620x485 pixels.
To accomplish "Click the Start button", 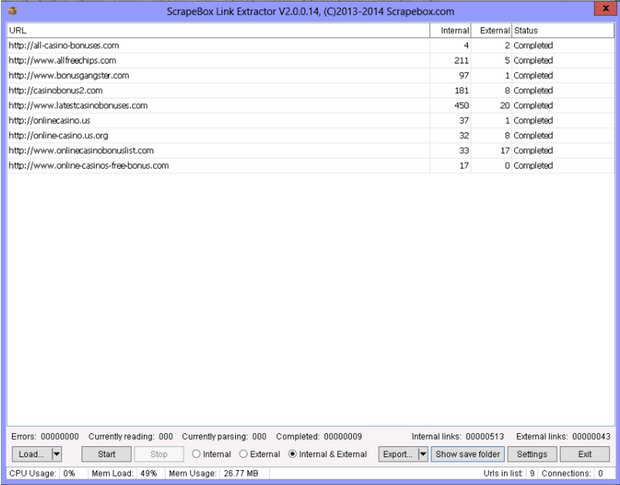I will pyautogui.click(x=106, y=454).
